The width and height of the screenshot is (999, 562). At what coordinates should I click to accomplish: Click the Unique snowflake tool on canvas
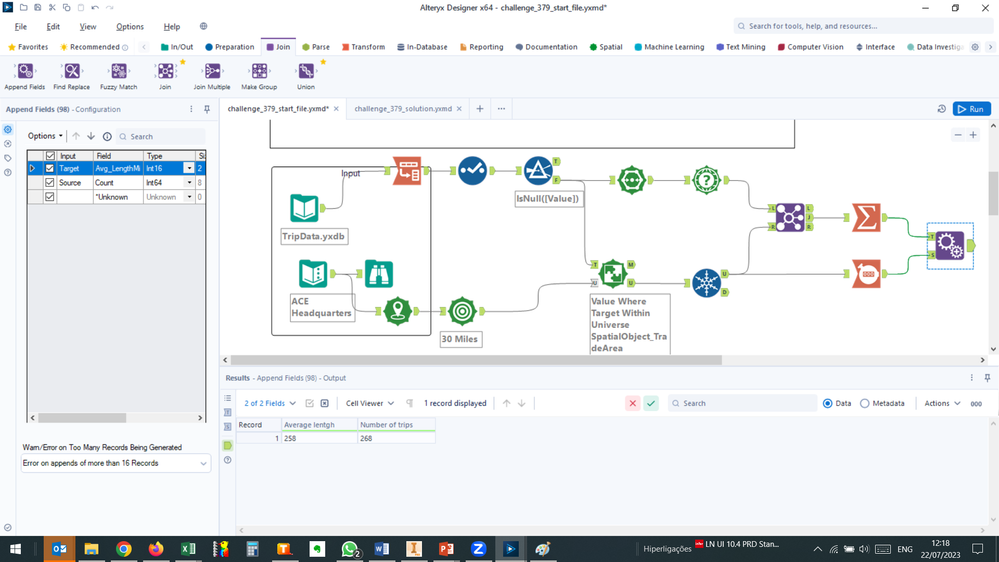[707, 282]
